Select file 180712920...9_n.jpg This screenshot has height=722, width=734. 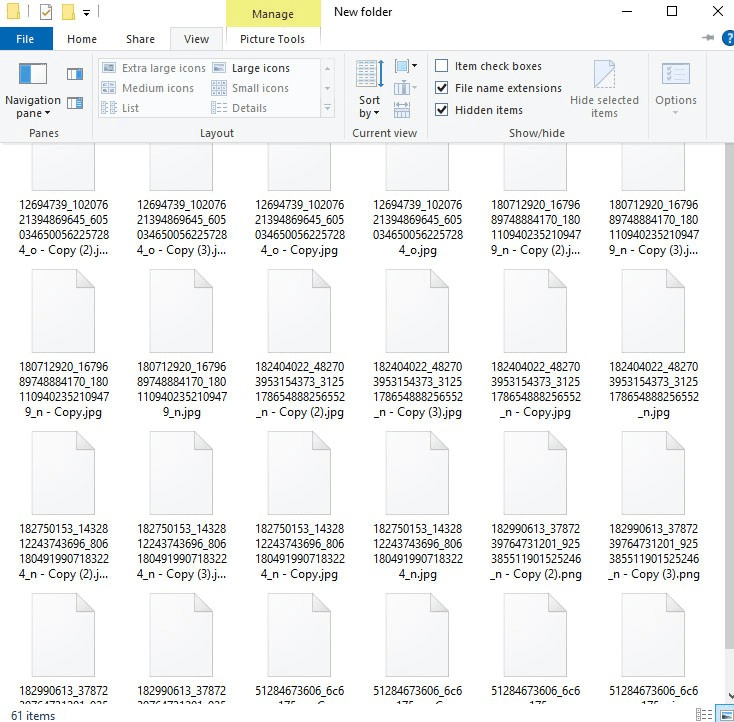182,344
